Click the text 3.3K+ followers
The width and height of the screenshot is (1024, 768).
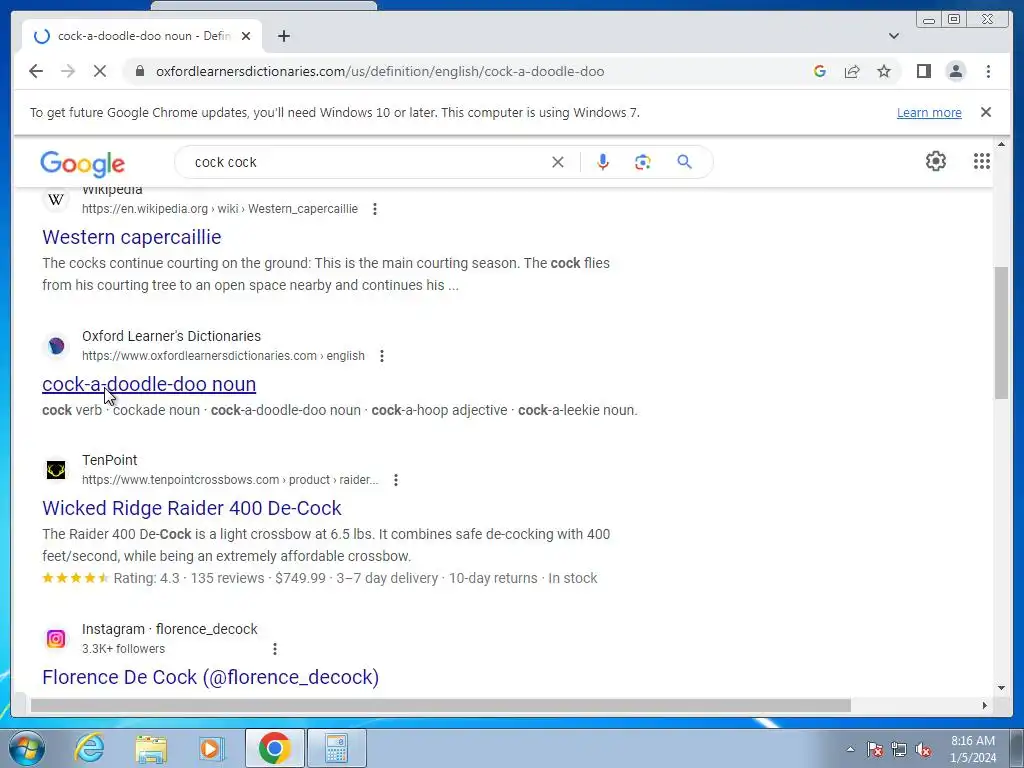[123, 649]
